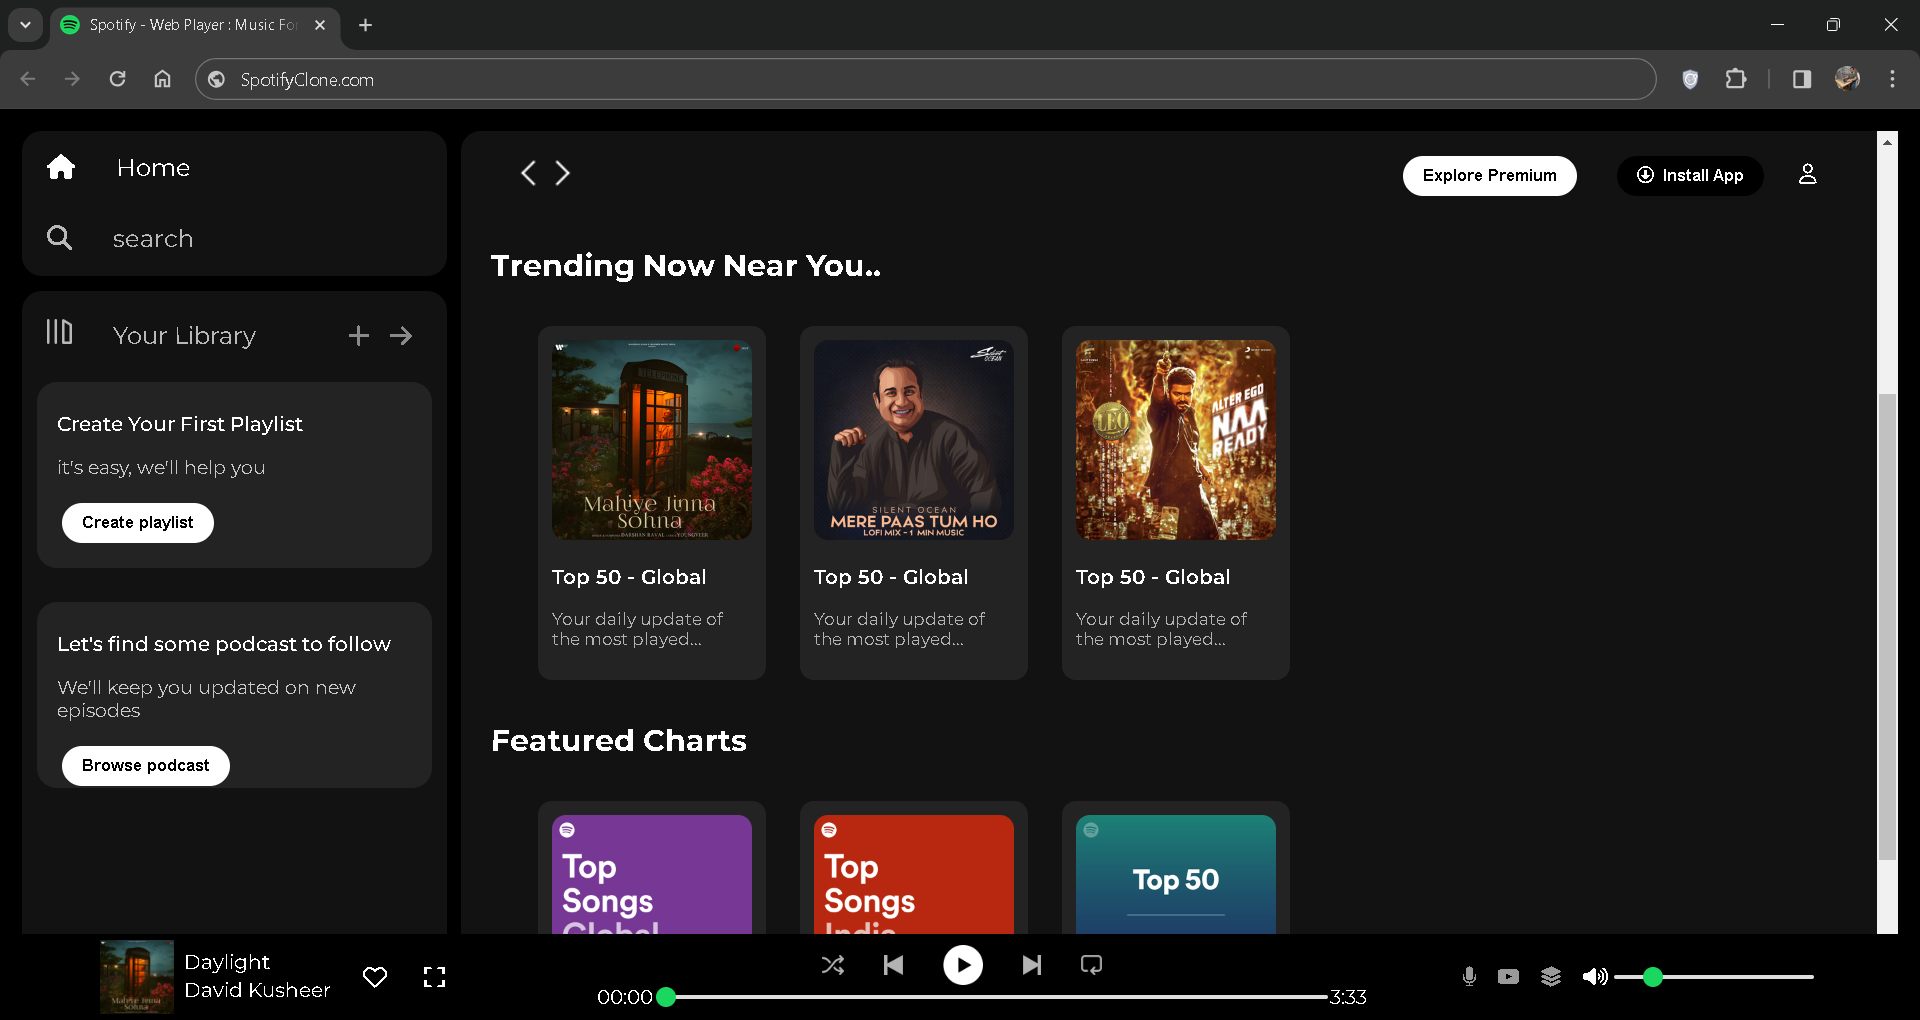Open a new browser tab

366,25
